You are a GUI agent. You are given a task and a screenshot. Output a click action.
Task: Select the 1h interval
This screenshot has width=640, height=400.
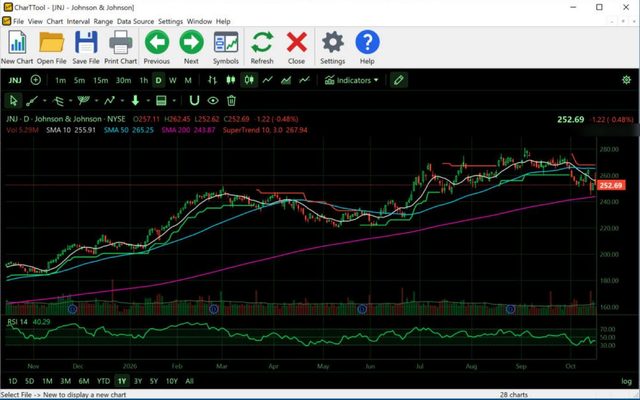point(144,80)
